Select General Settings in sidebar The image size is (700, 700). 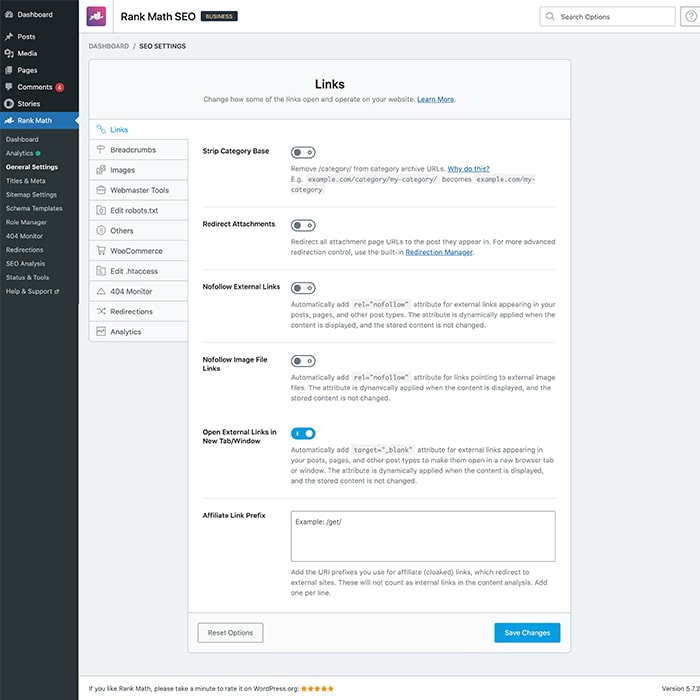(32, 167)
